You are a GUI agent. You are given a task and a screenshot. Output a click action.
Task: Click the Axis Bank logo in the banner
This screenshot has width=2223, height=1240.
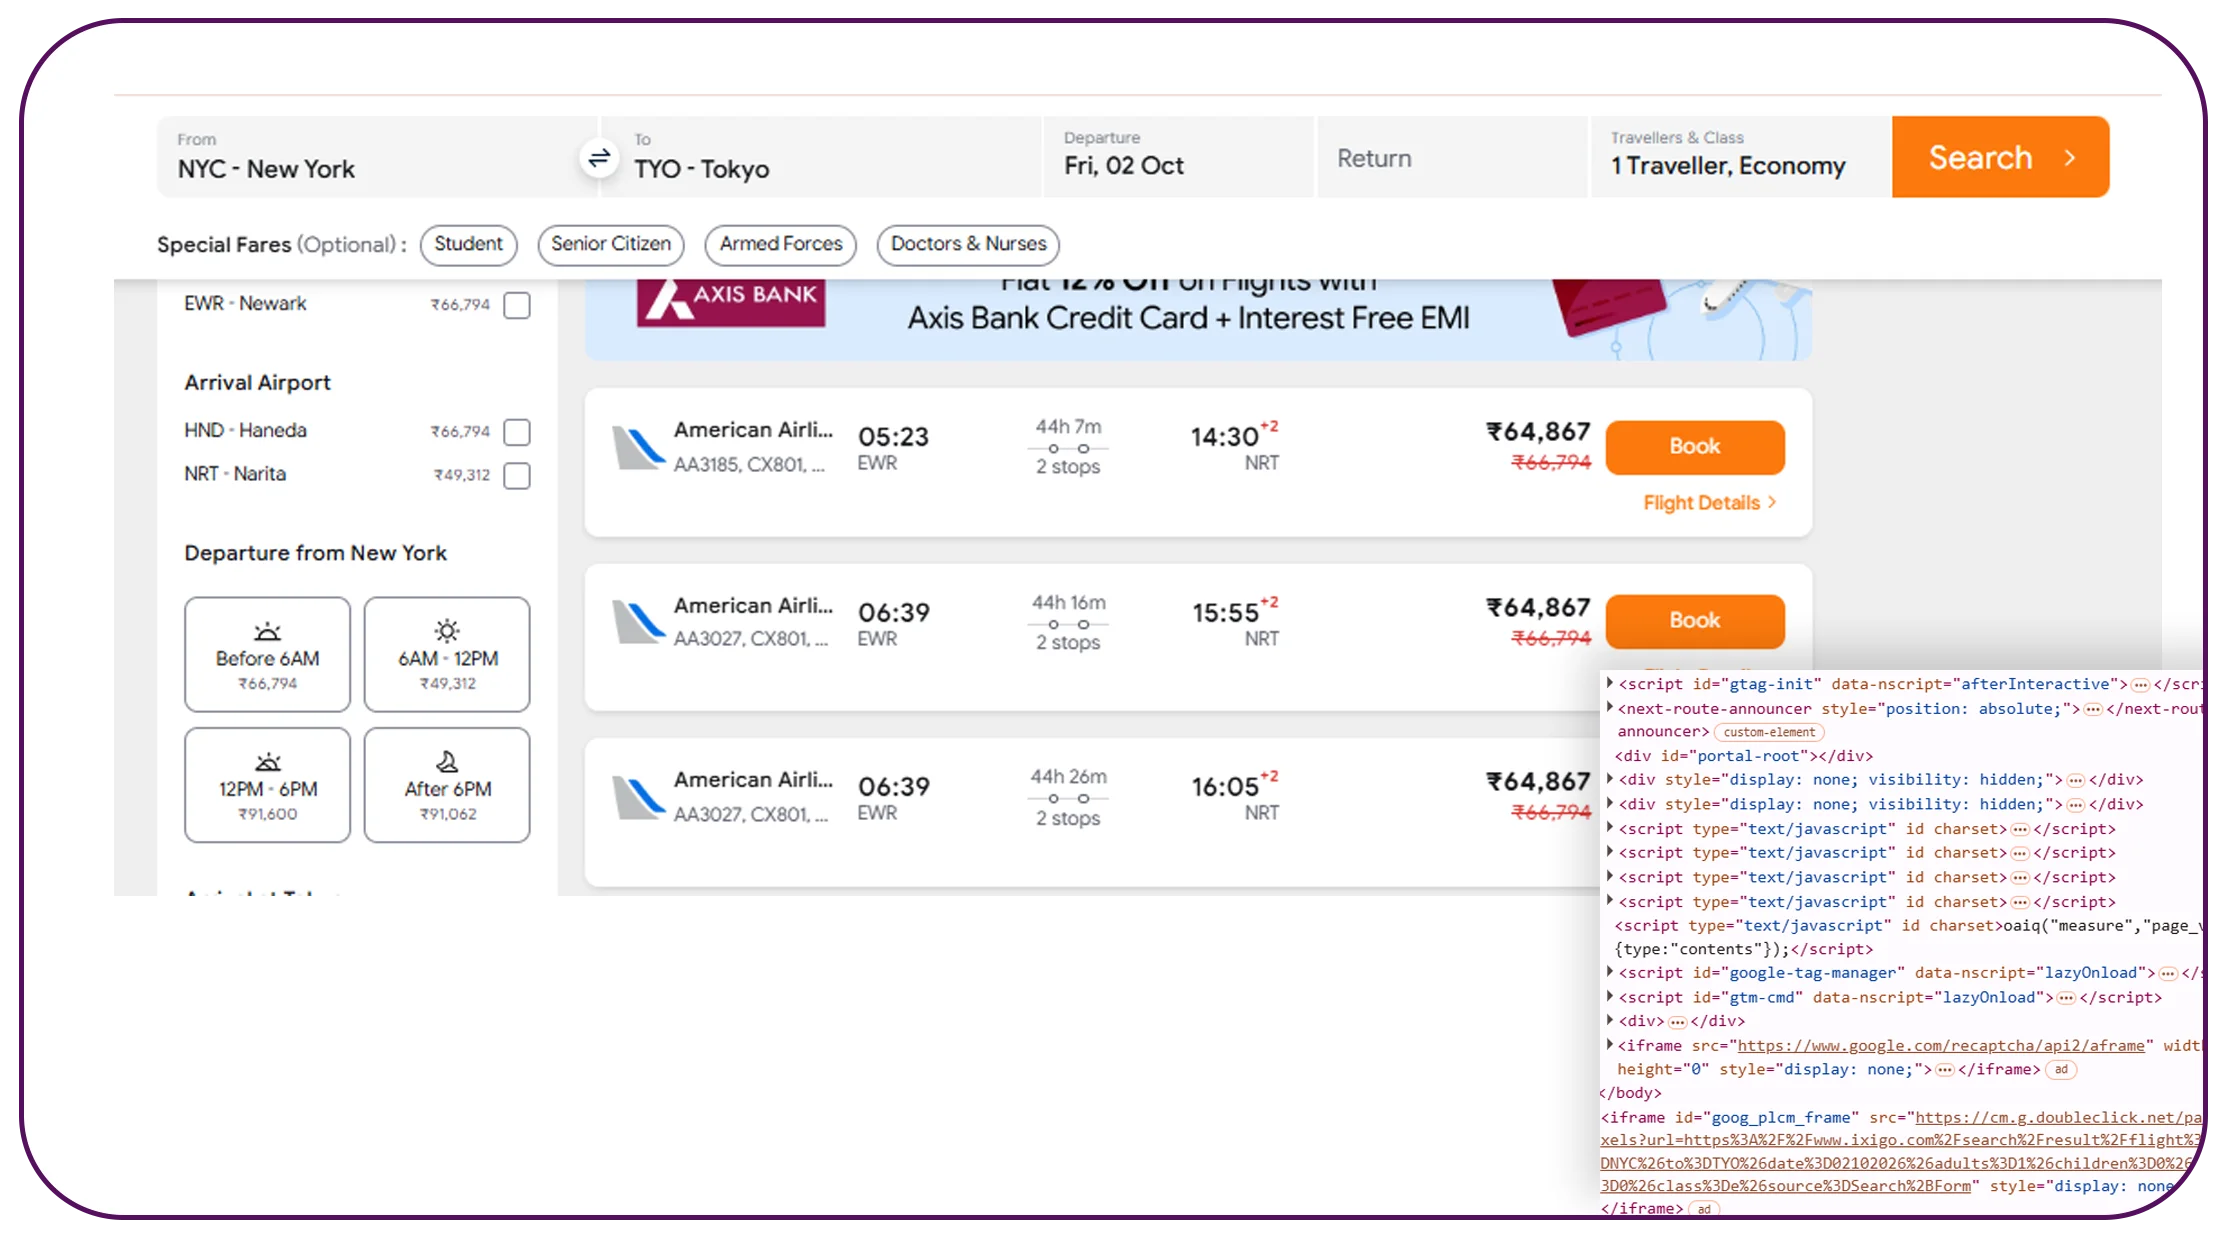(x=730, y=302)
